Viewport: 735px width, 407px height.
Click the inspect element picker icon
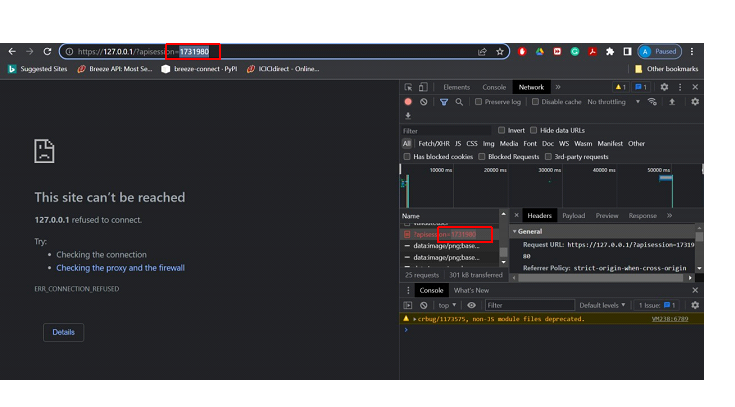pyautogui.click(x=409, y=87)
